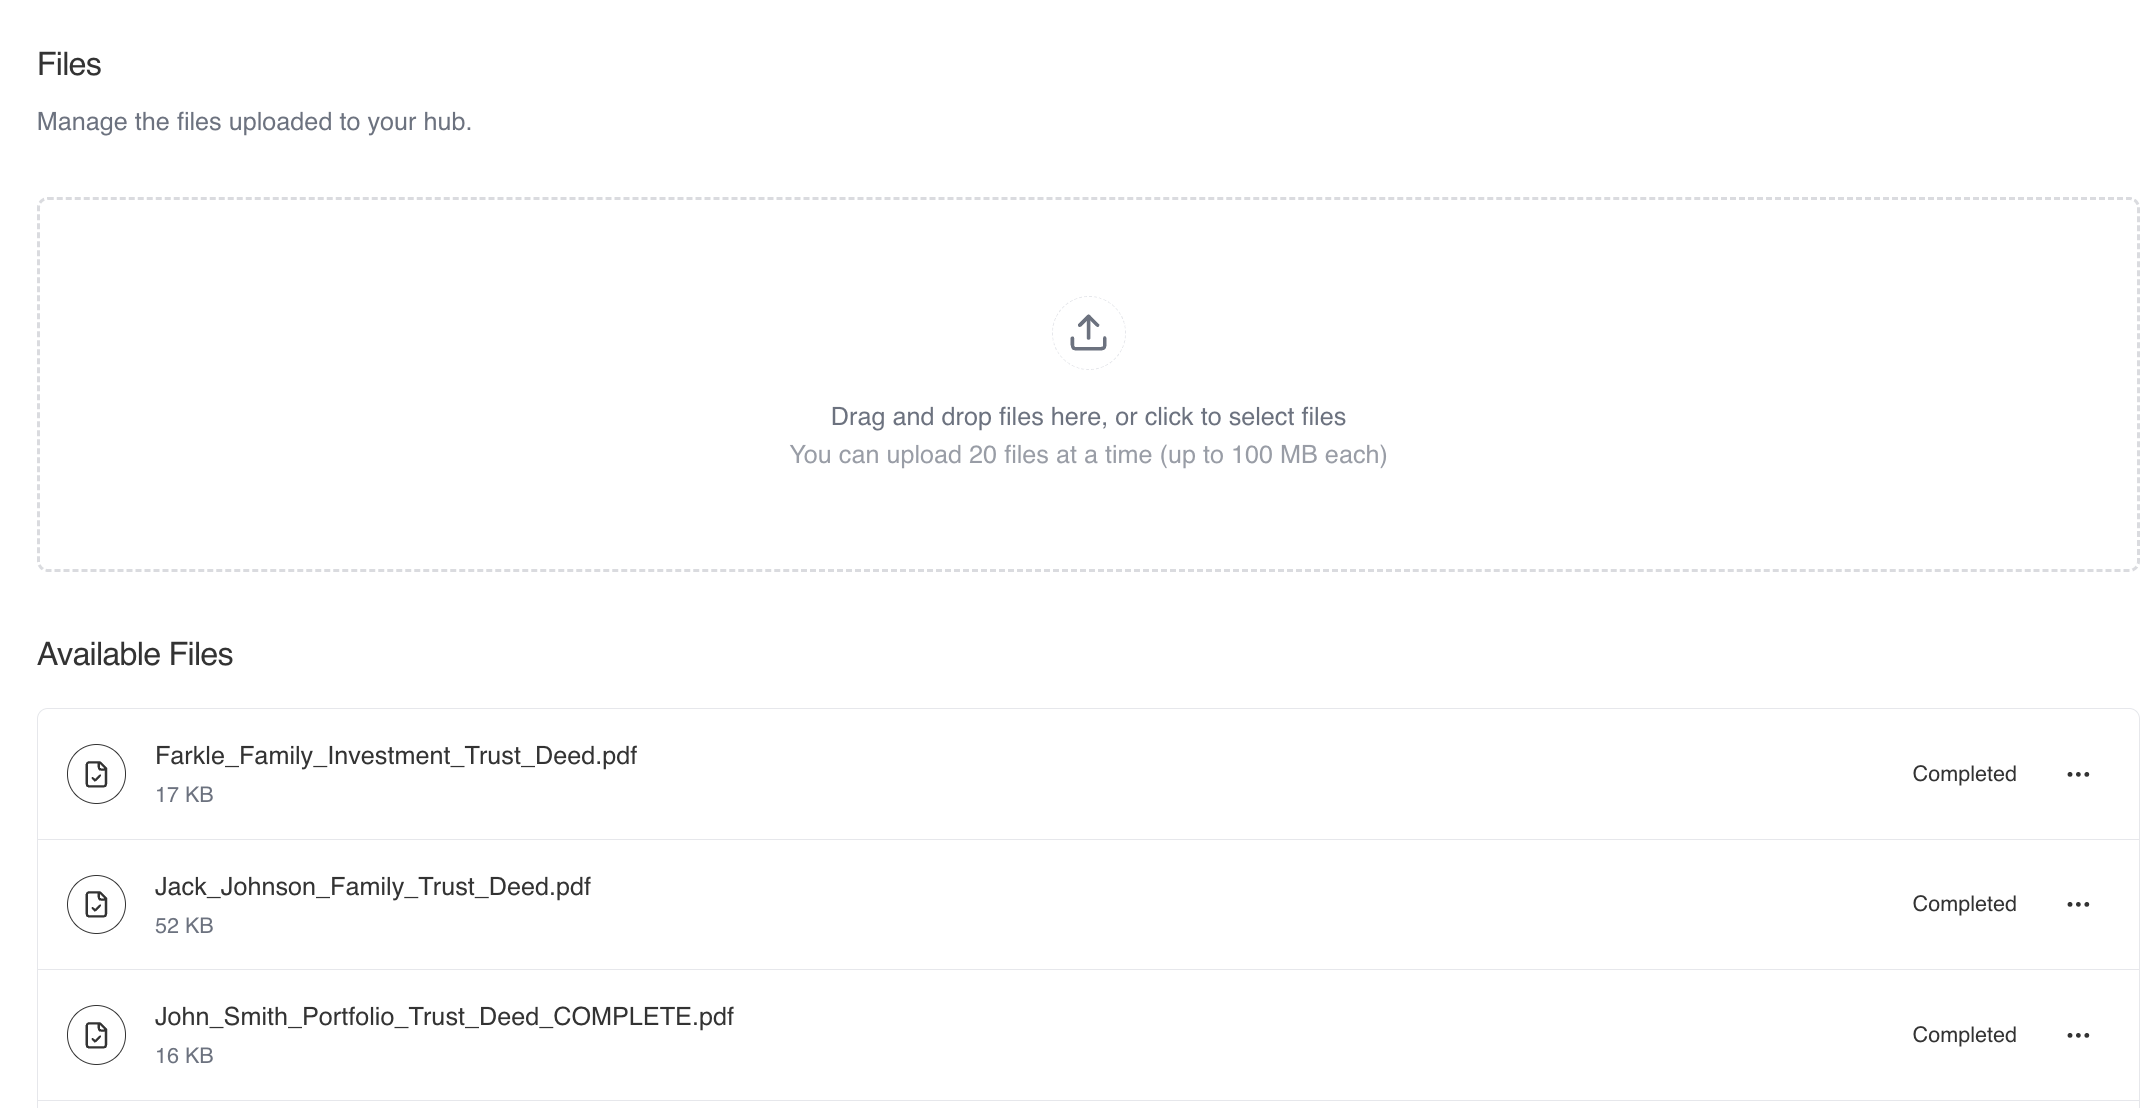The height and width of the screenshot is (1108, 2156).
Task: Click the drag and drop upload area
Action: tap(1088, 385)
